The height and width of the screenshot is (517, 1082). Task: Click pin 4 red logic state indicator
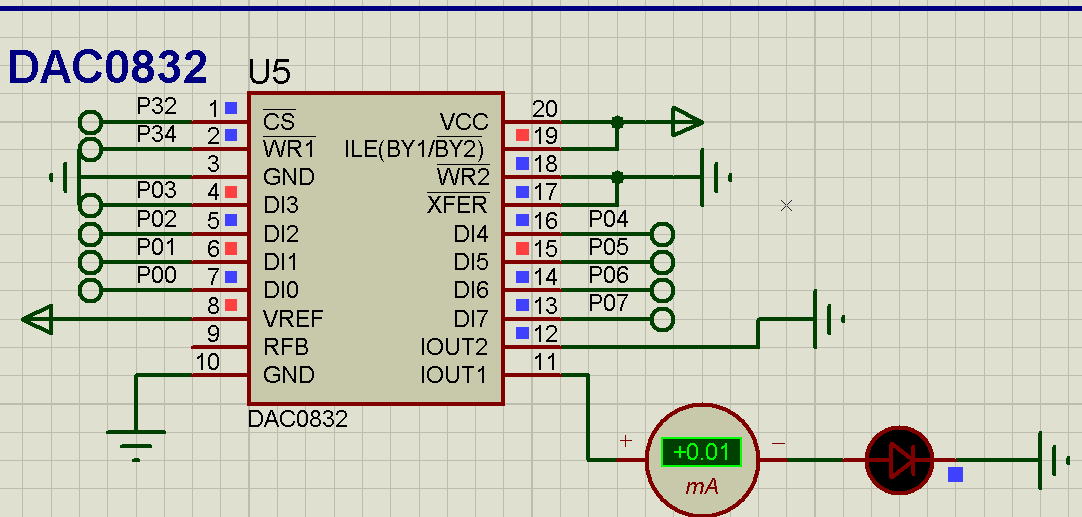[x=231, y=191]
